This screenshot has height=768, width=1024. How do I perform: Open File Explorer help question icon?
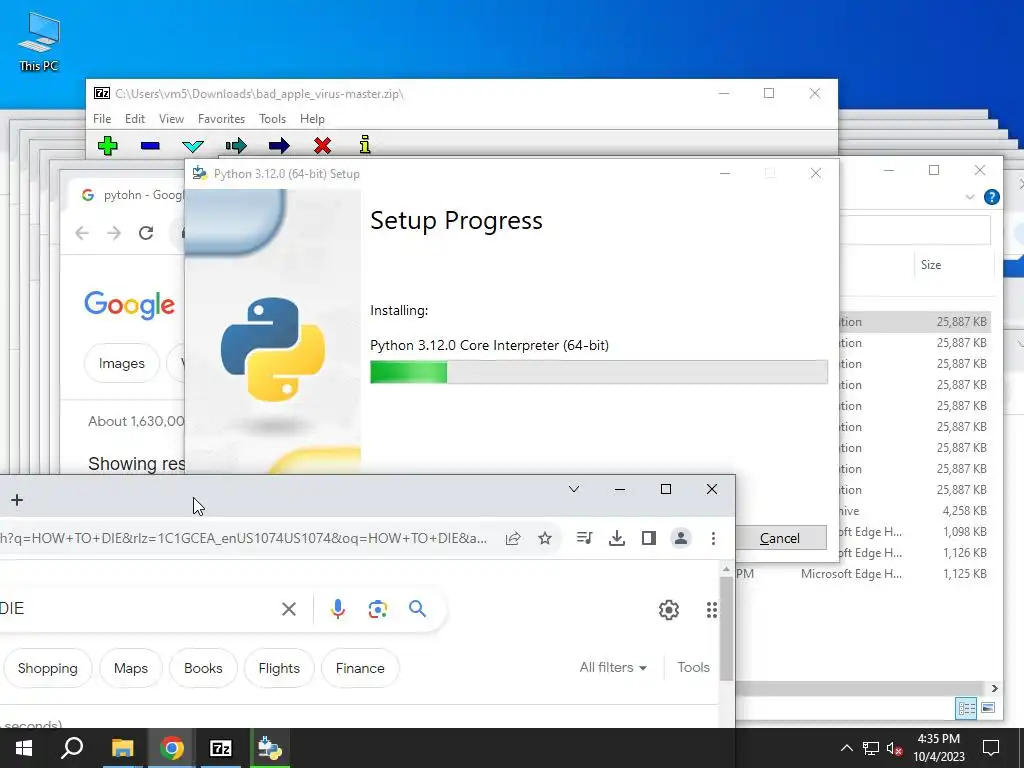(x=991, y=197)
